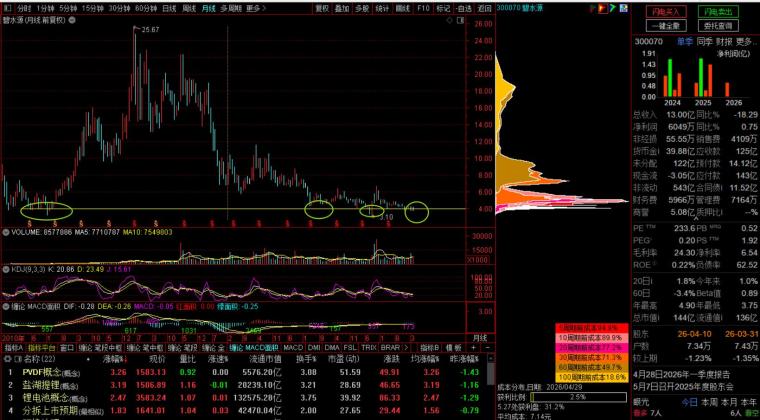The height and width of the screenshot is (420, 760).
Task: Click the 叠加 overlay button
Action: [x=342, y=8]
